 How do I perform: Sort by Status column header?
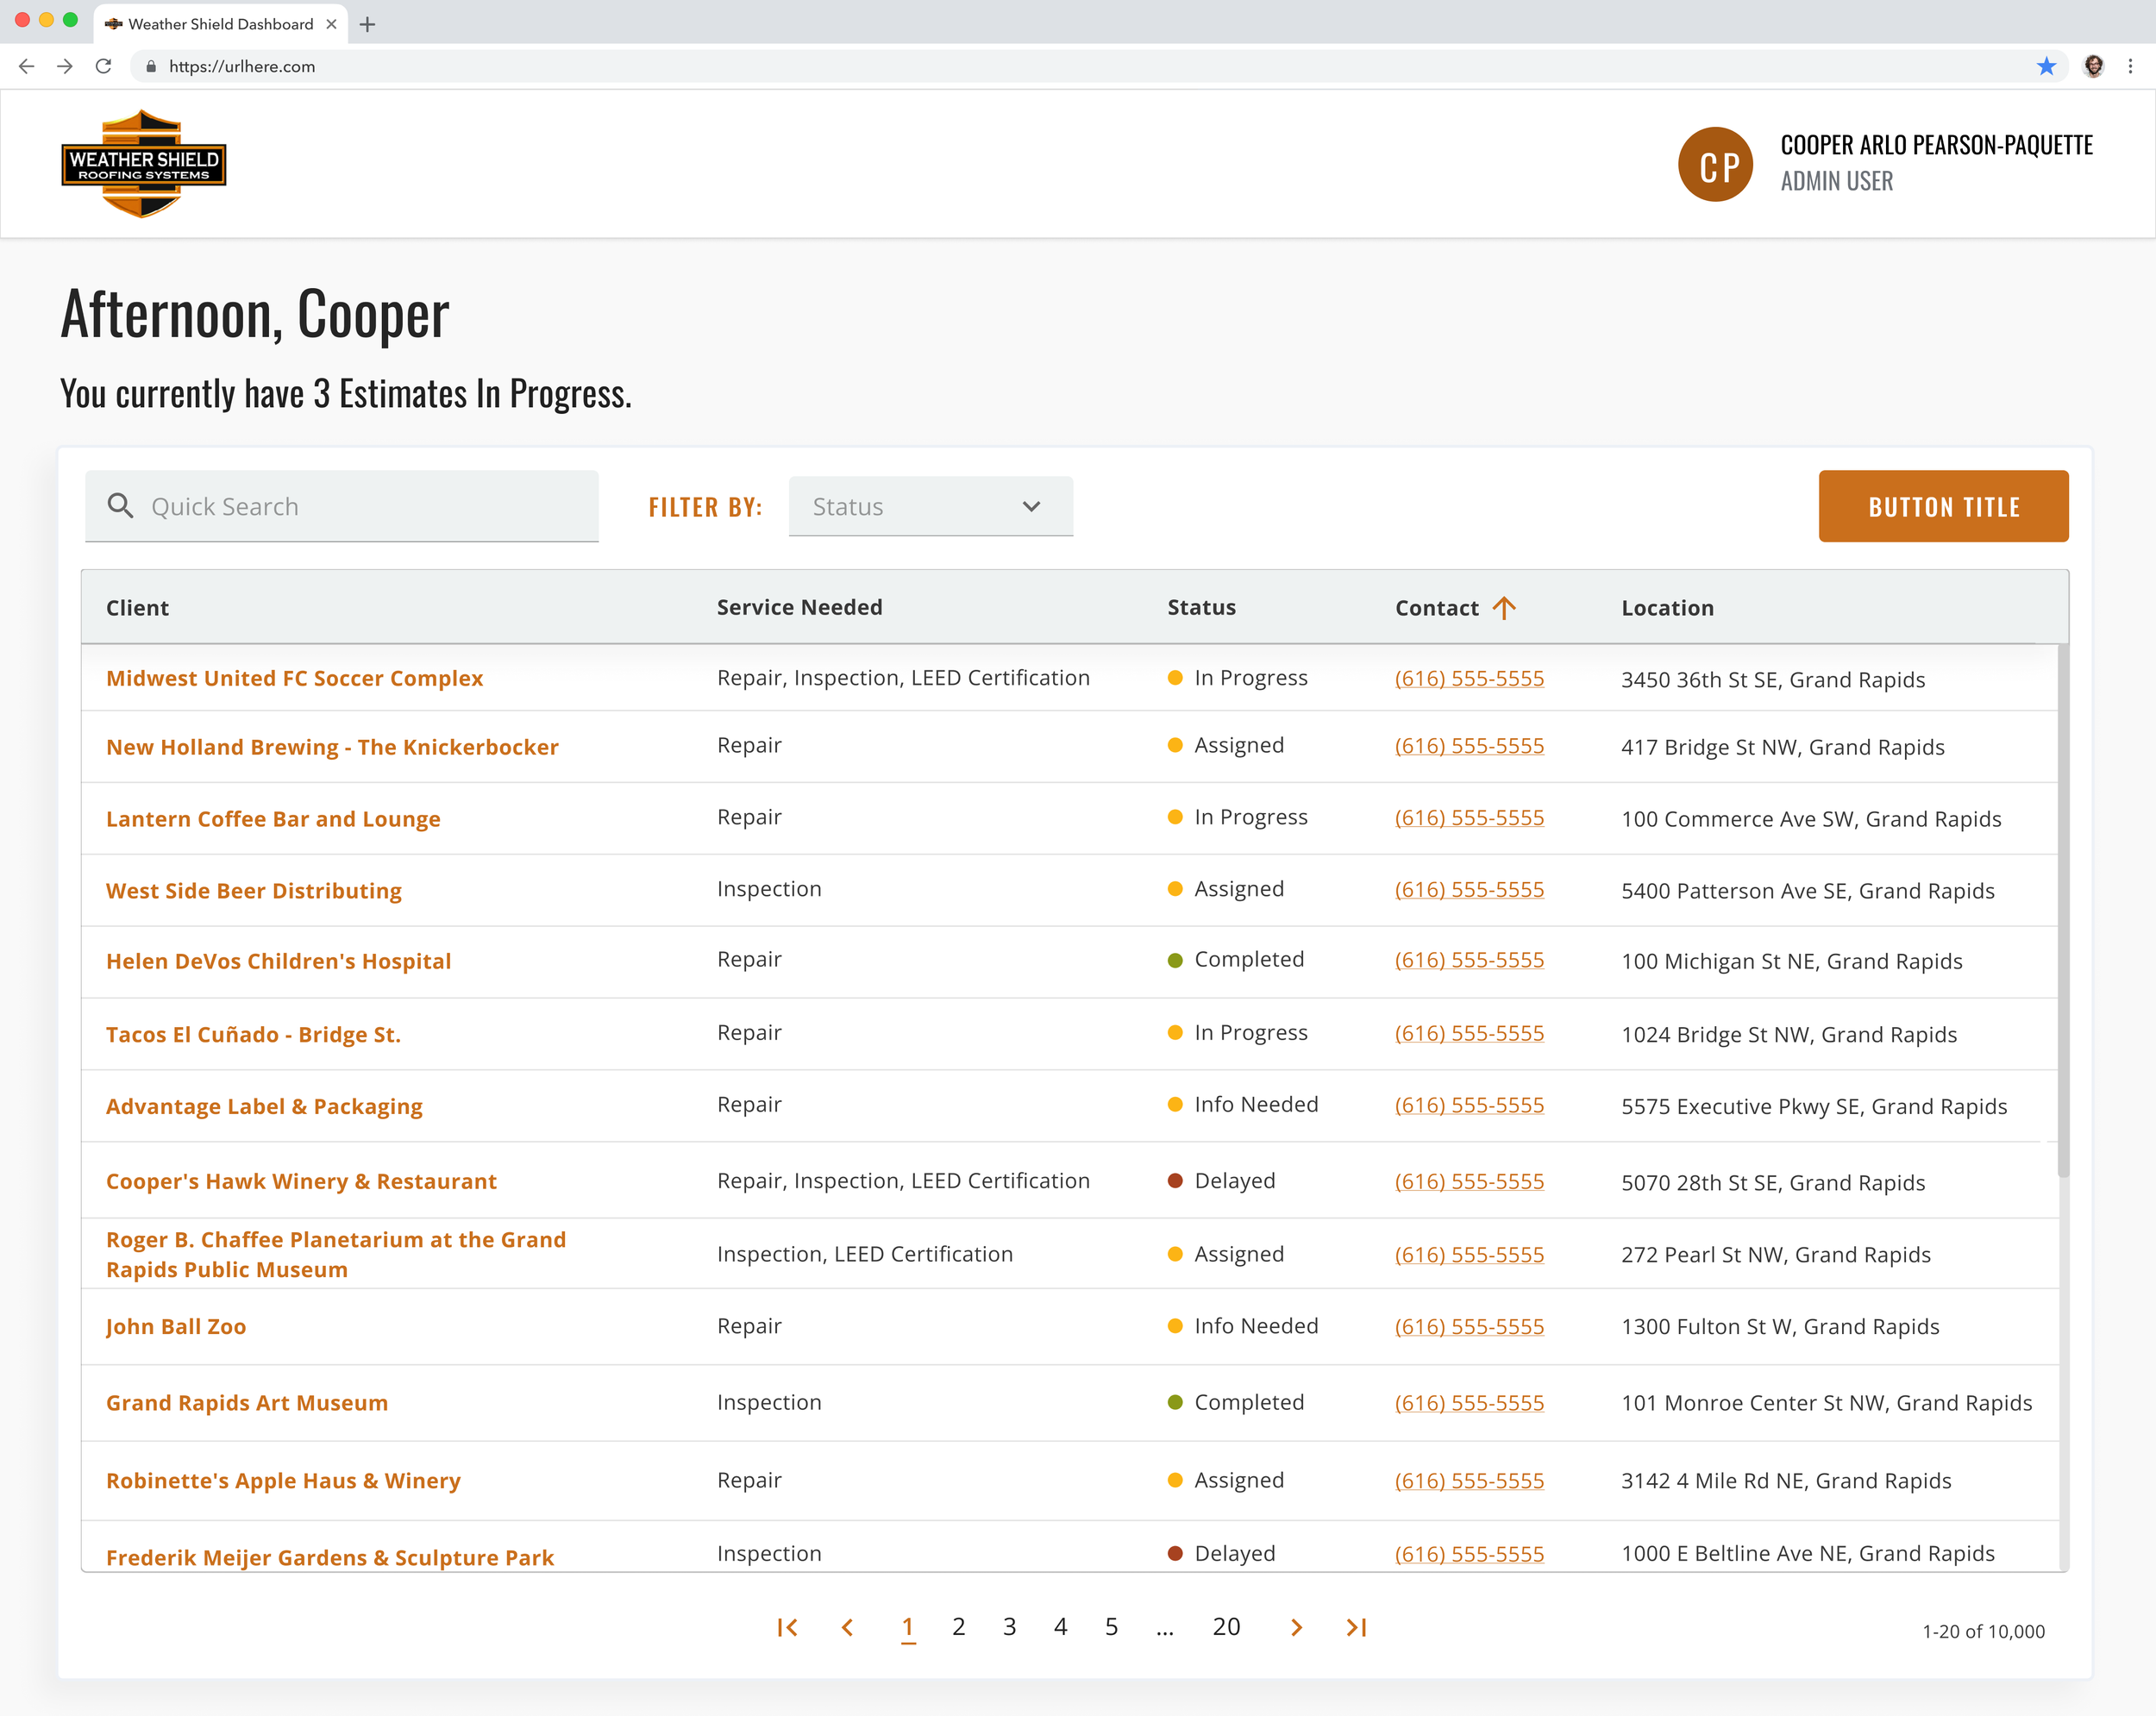(x=1201, y=607)
